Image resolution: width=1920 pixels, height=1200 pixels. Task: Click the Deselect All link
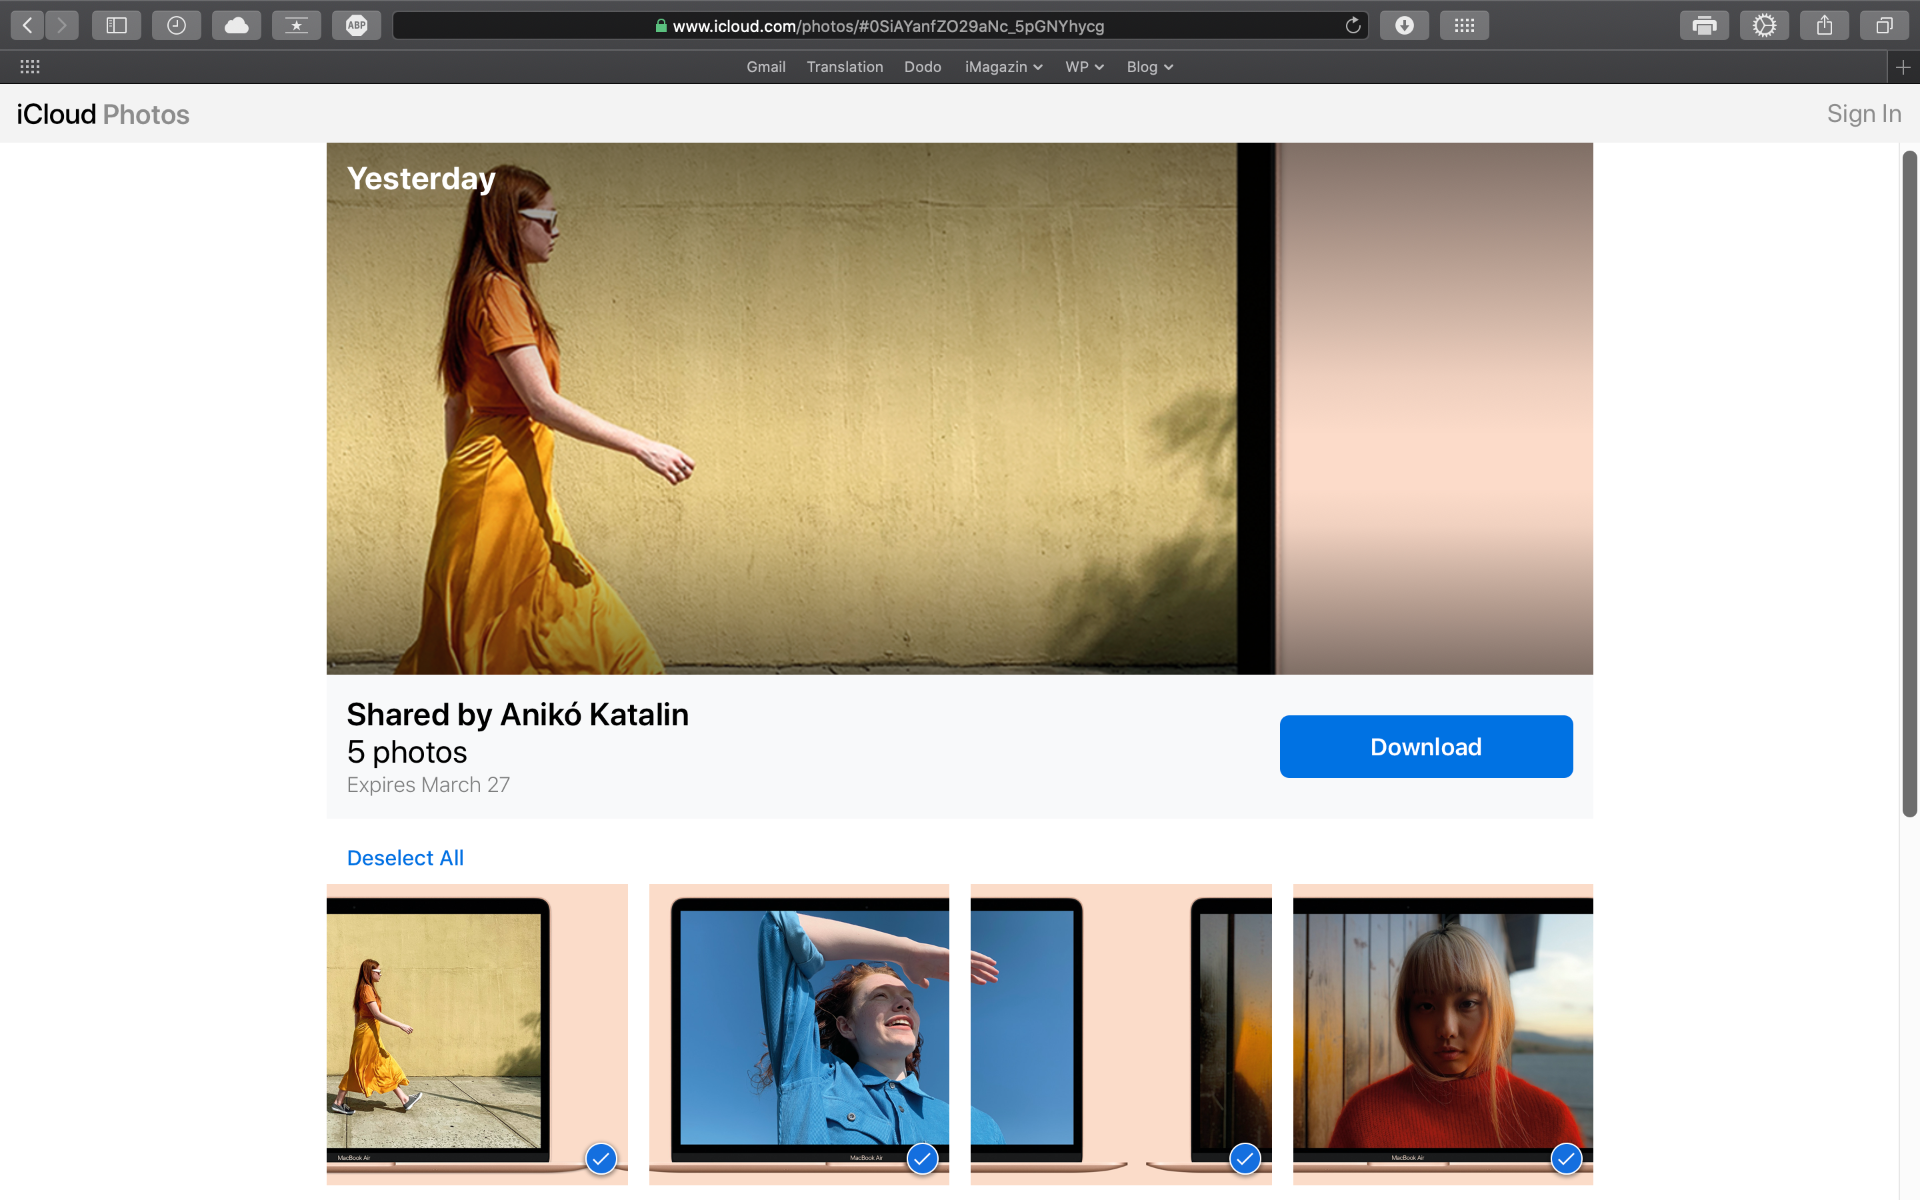(405, 858)
